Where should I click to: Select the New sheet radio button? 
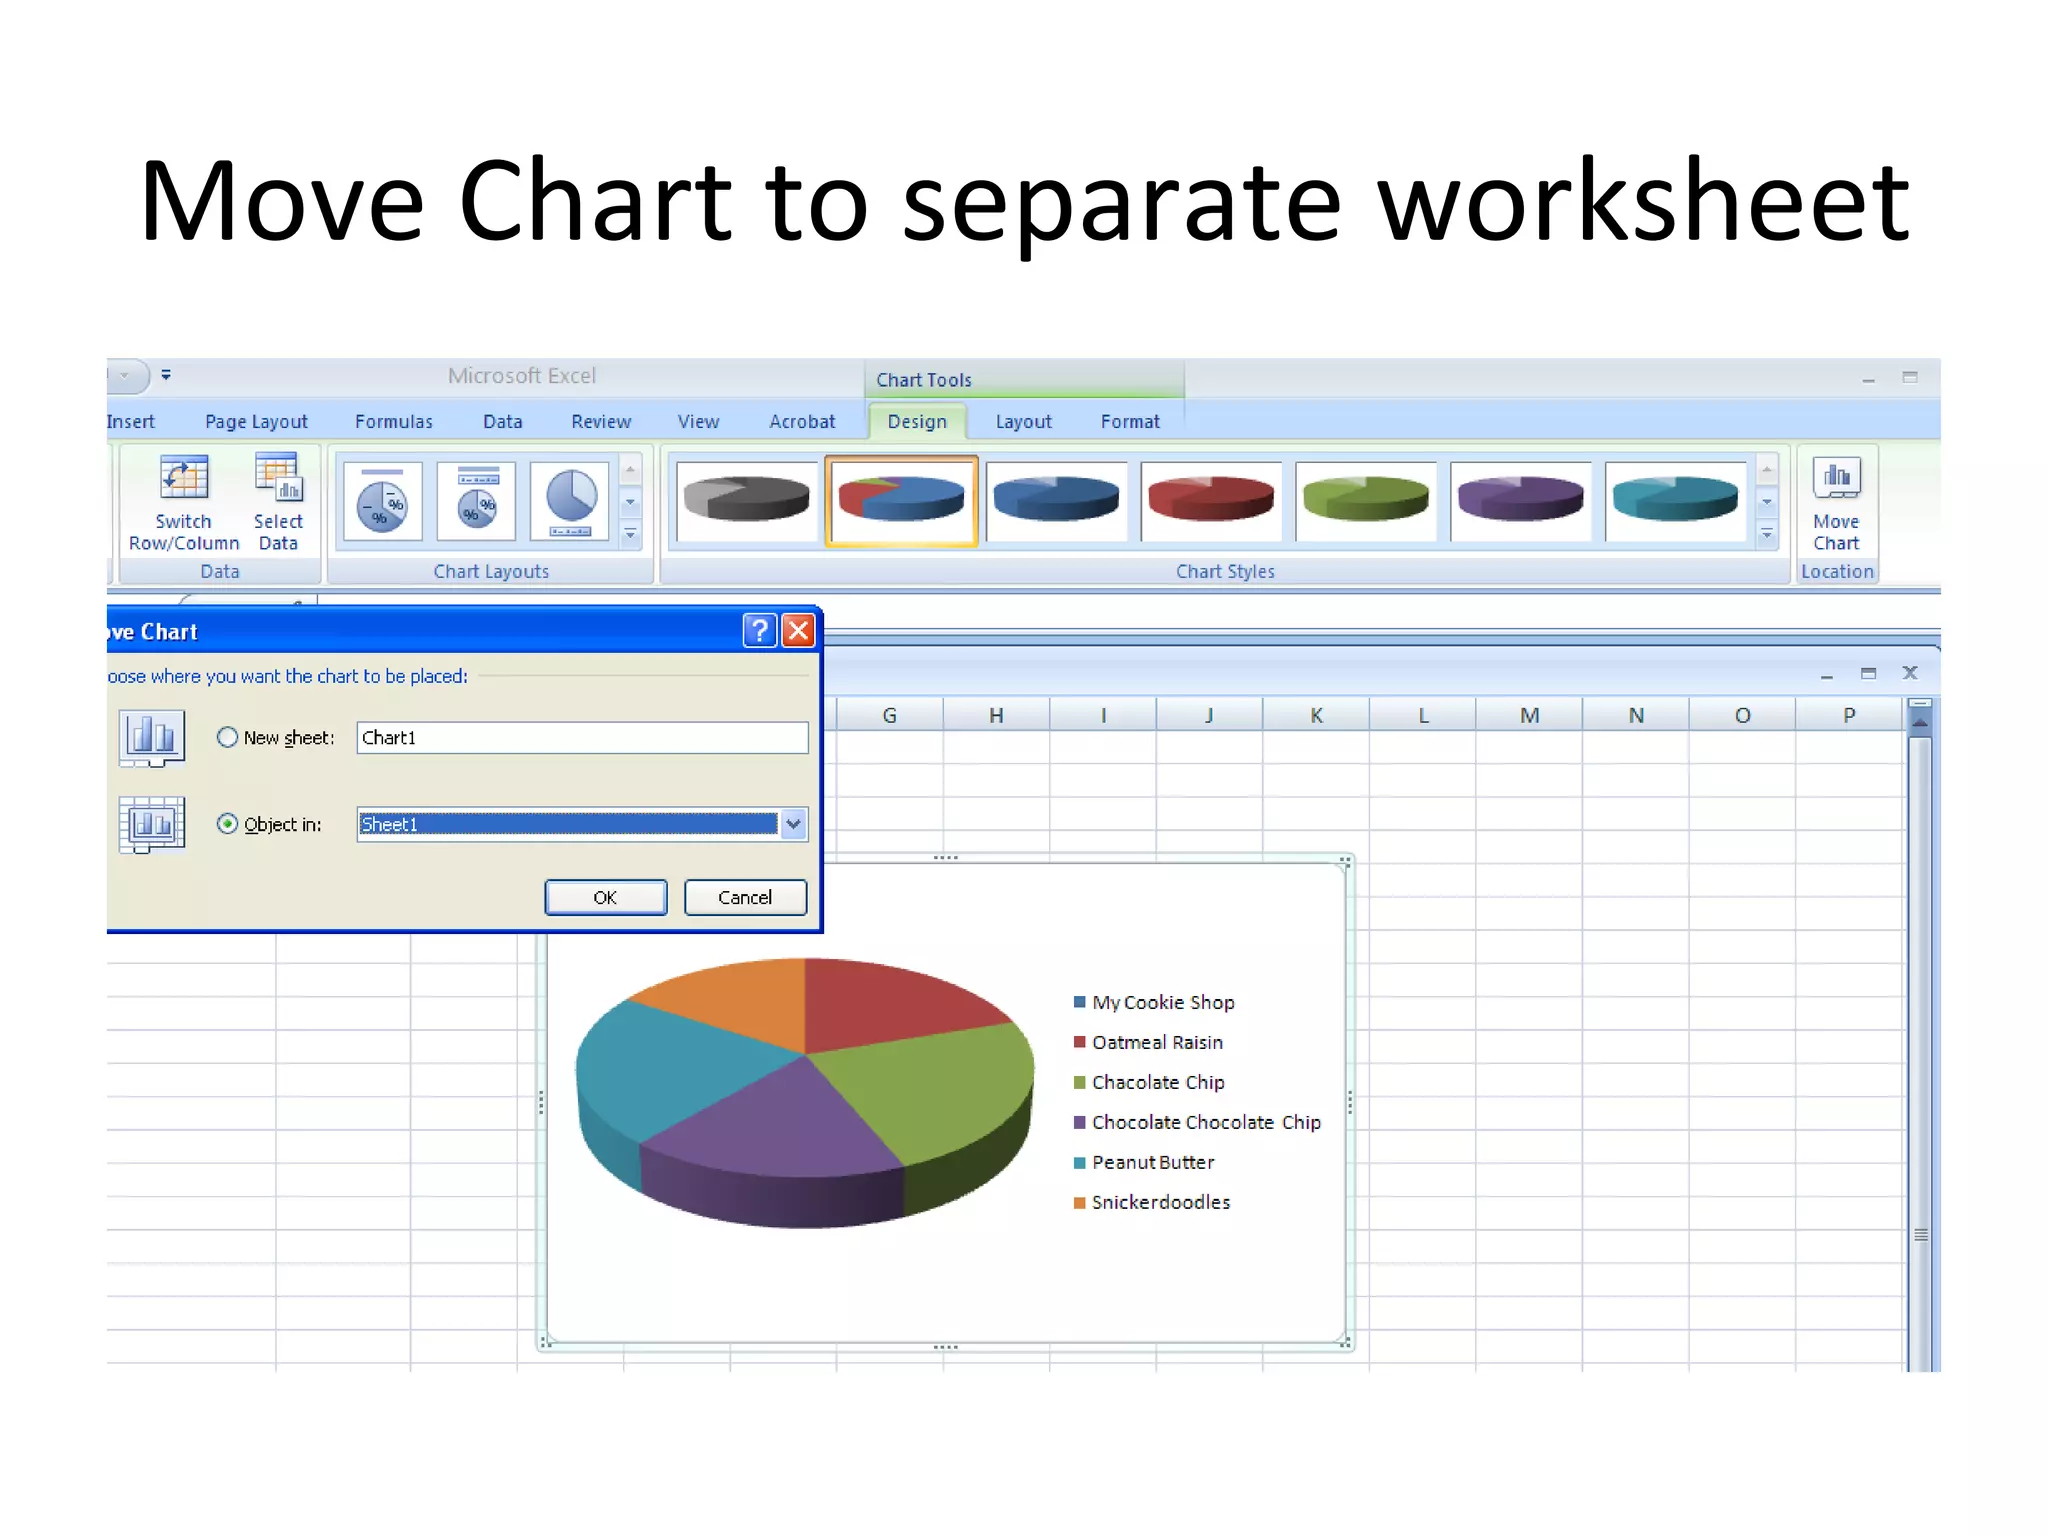(227, 737)
